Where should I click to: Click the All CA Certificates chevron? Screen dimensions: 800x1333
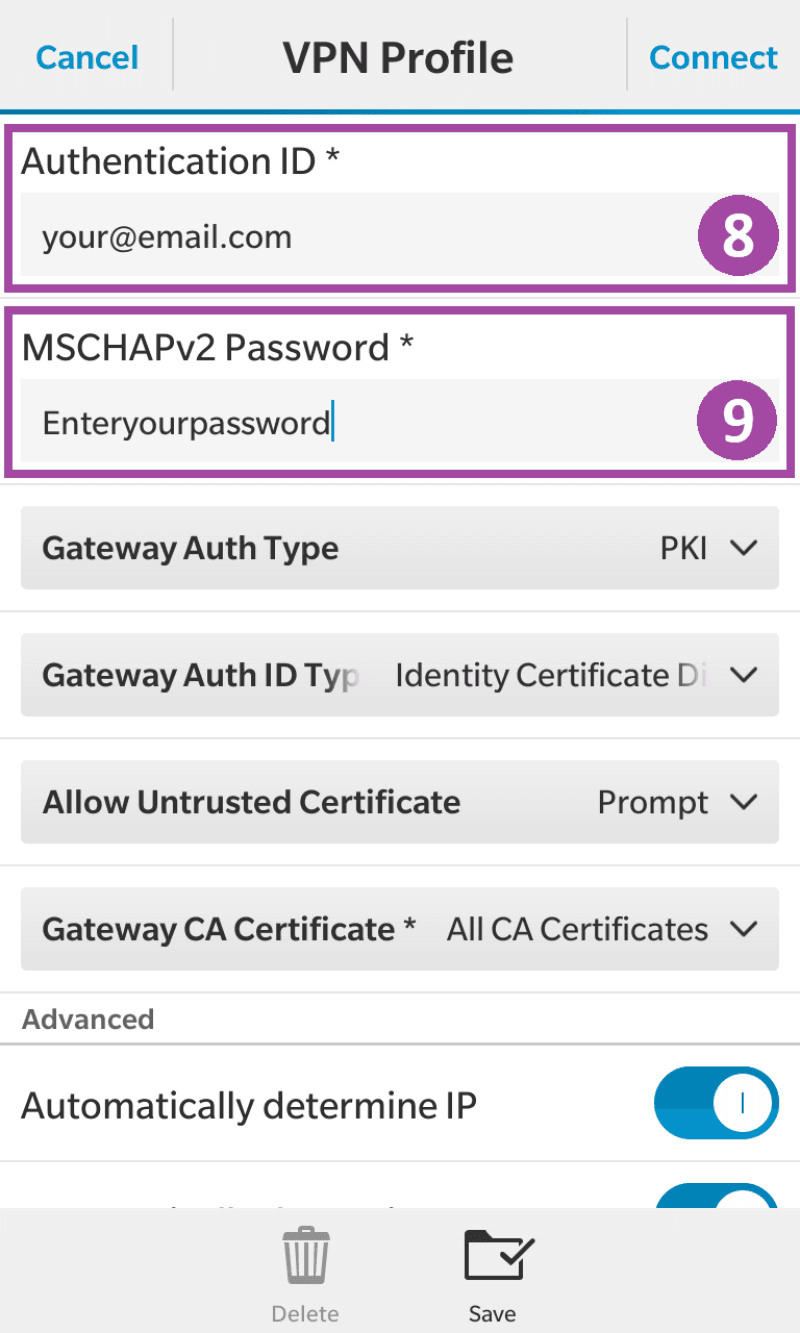(x=744, y=929)
